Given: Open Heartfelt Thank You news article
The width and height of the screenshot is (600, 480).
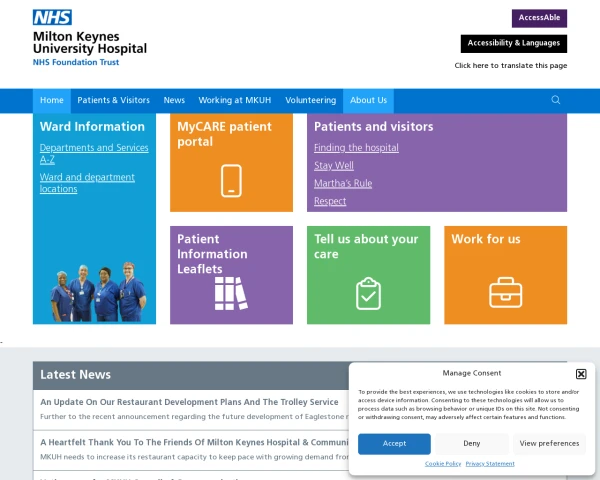Looking at the screenshot, I should pyautogui.click(x=194, y=442).
